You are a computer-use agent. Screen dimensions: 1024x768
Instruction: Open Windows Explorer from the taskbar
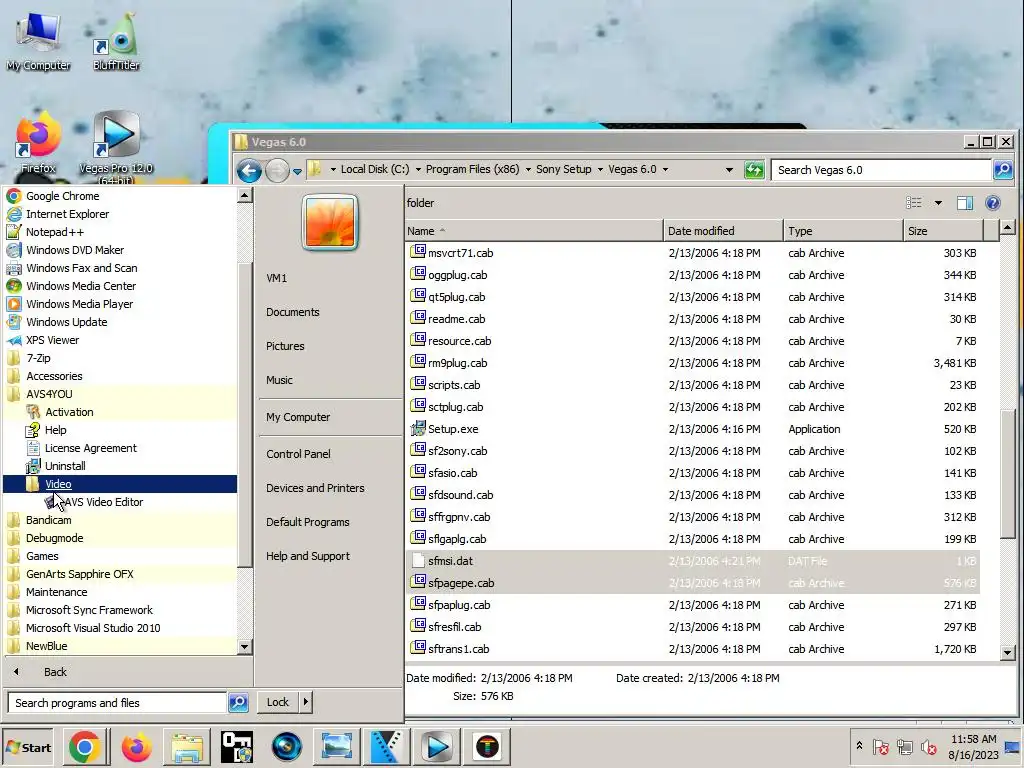point(186,747)
